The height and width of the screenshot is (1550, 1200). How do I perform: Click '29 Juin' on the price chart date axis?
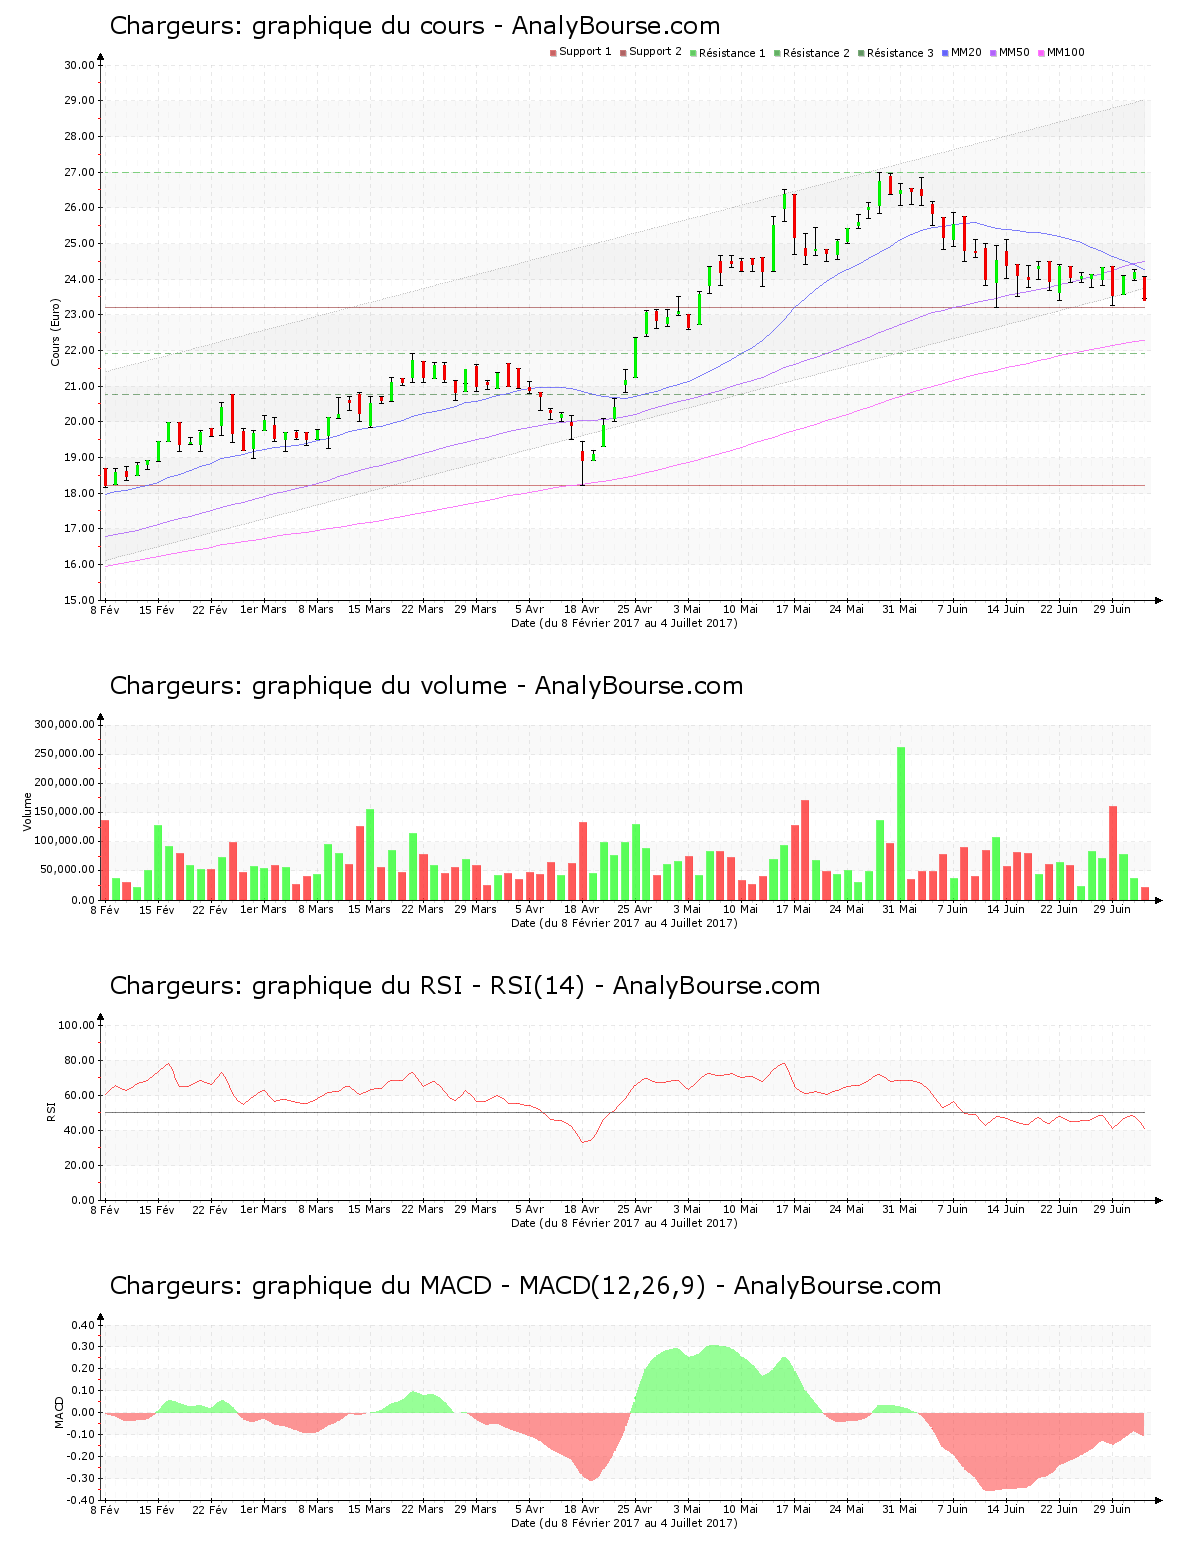coord(1112,609)
